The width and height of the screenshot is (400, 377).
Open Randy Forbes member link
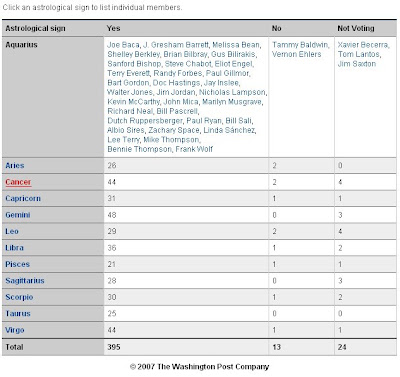click(178, 73)
